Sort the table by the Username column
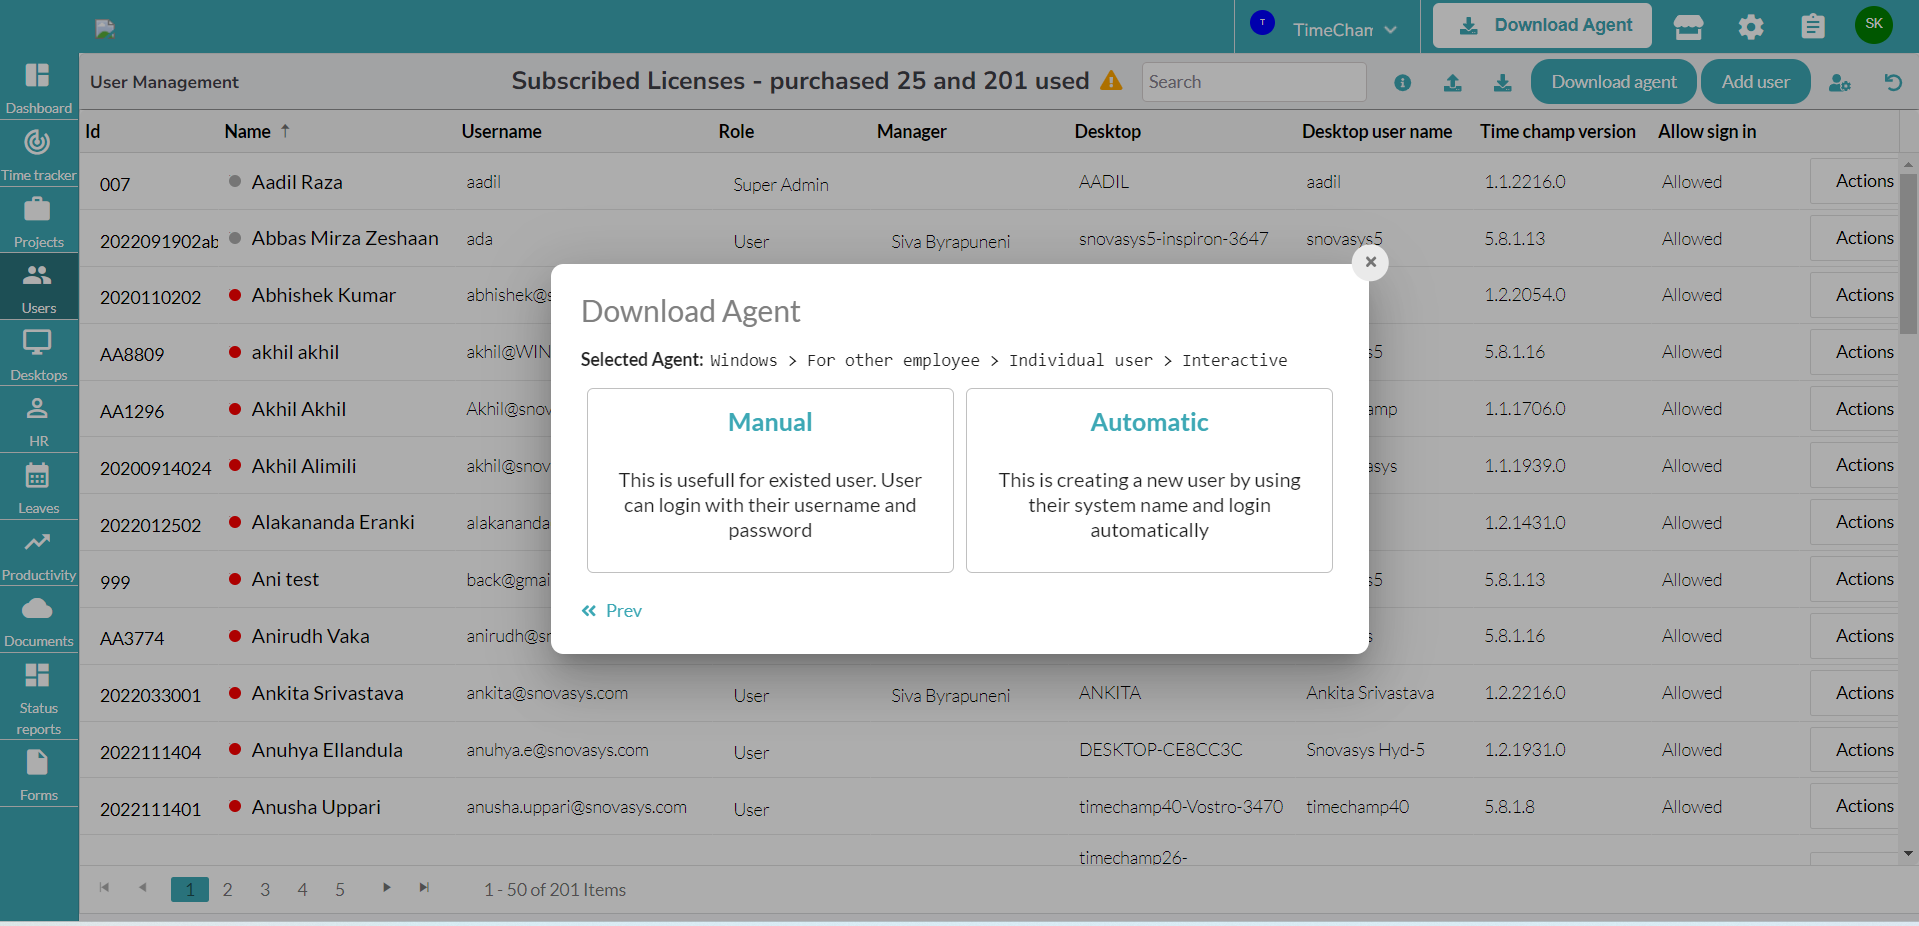 click(501, 131)
